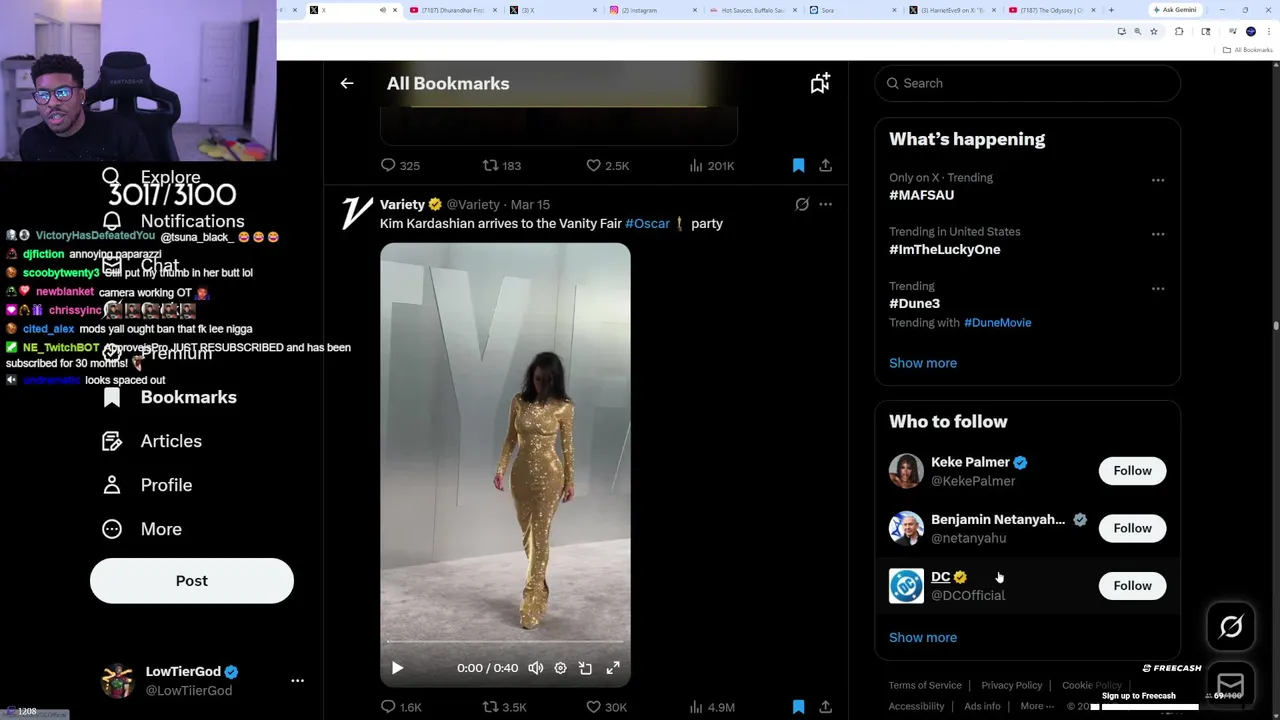Viewport: 1280px width, 720px height.
Task: Bookmark this page with the star icon
Action: (1153, 31)
